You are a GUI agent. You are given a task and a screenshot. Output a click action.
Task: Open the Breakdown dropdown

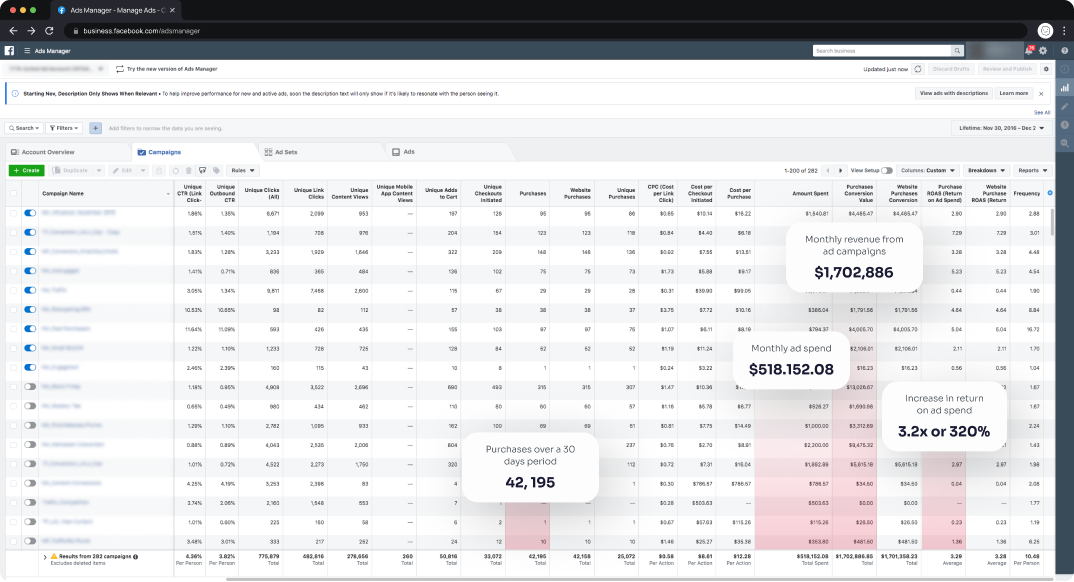coord(986,170)
